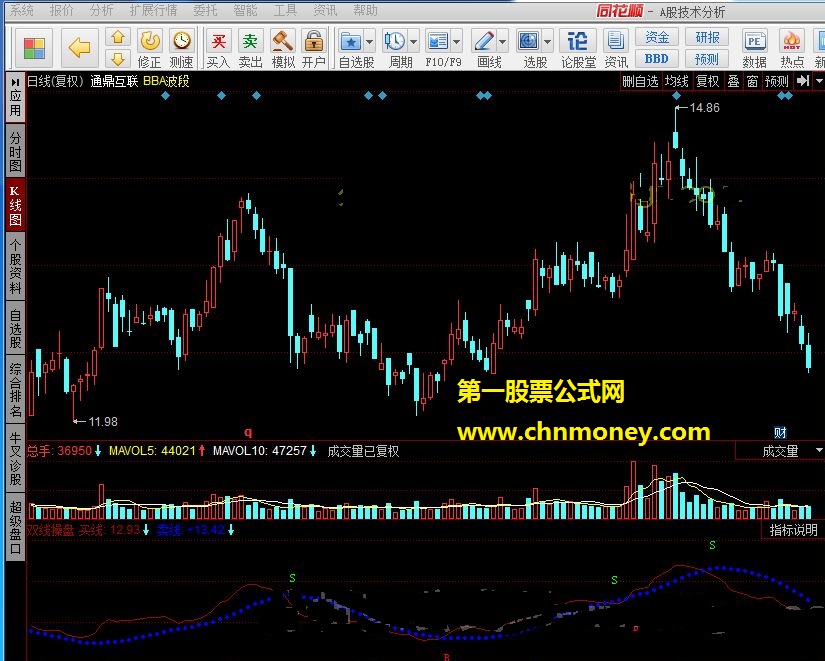825x661 pixels.
Task: Switch to the 综合排名 sidebar tab
Action: [x=15, y=390]
